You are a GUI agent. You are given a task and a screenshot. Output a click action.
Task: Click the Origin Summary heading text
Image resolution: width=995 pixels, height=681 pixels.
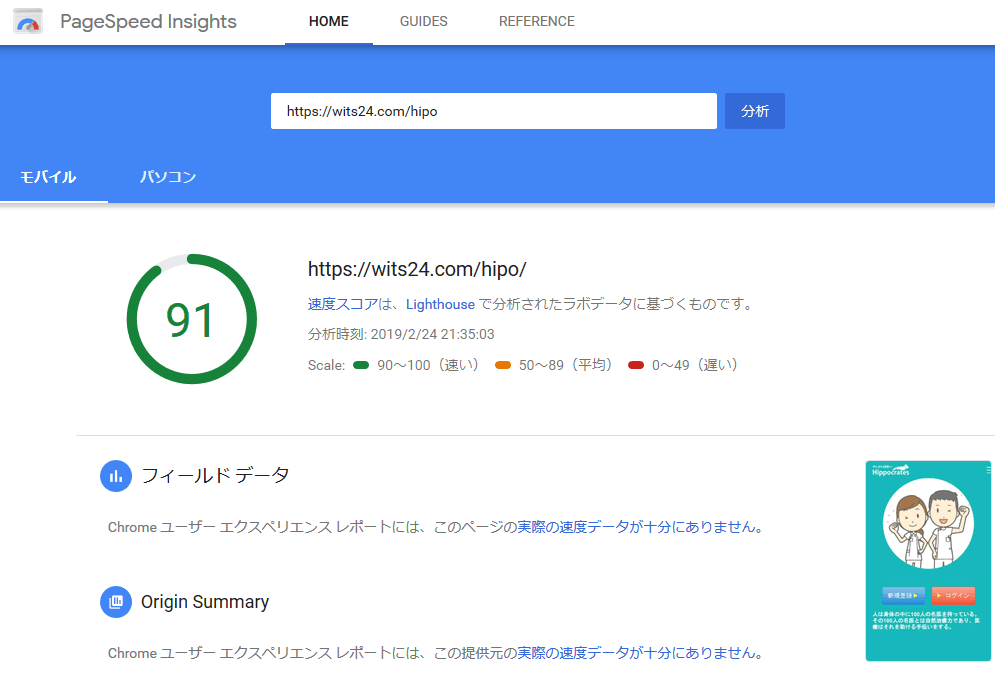pos(205,602)
